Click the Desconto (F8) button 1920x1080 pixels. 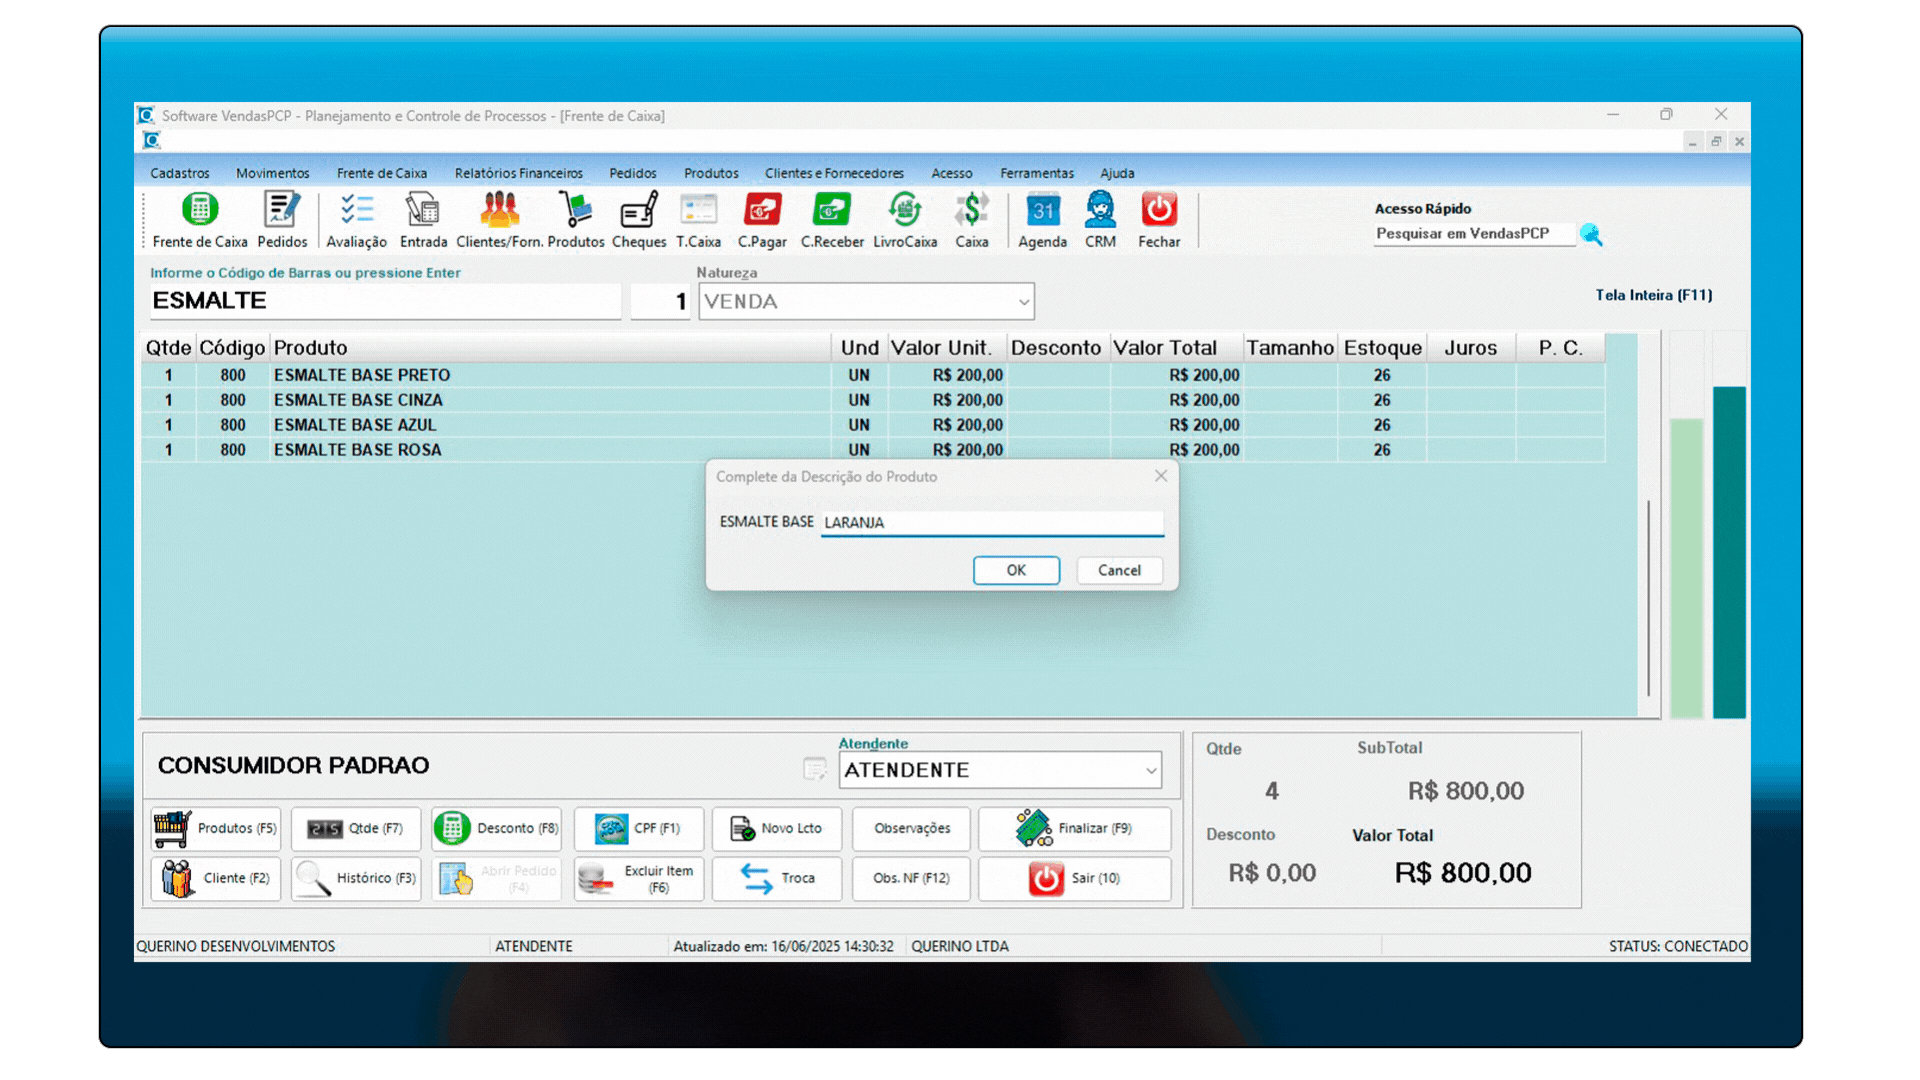click(497, 828)
